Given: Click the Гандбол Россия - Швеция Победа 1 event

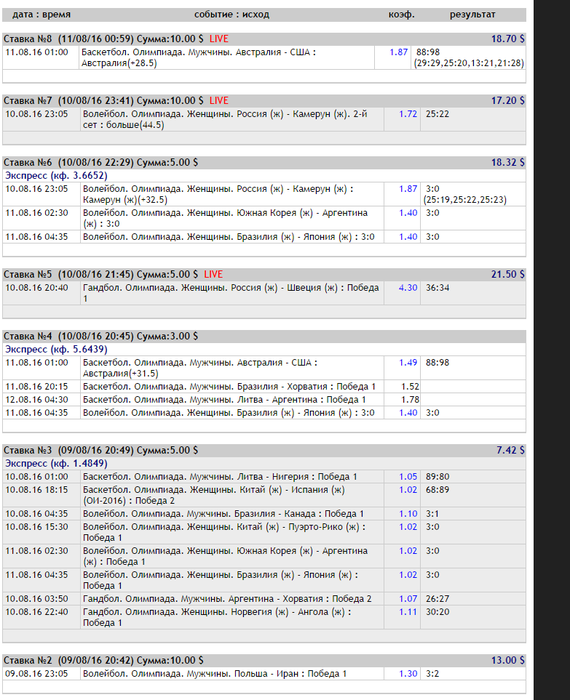Looking at the screenshot, I should pyautogui.click(x=230, y=293).
